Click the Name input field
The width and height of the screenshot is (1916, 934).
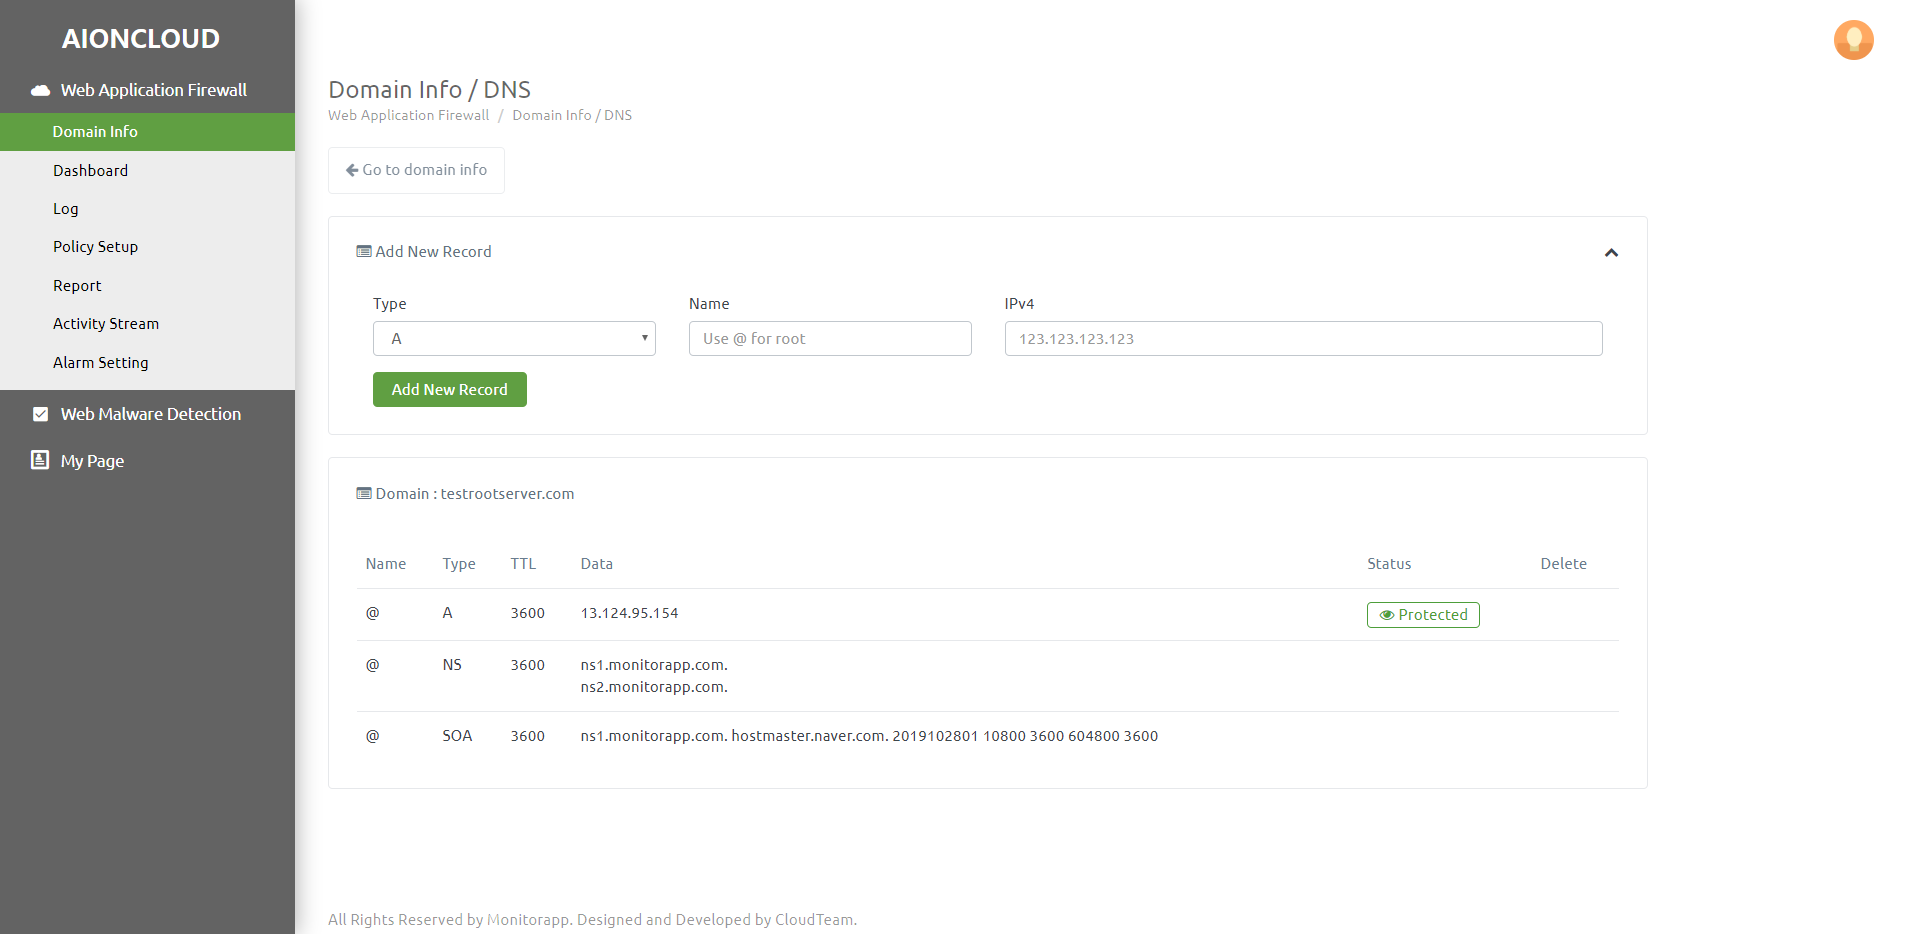[x=830, y=339]
